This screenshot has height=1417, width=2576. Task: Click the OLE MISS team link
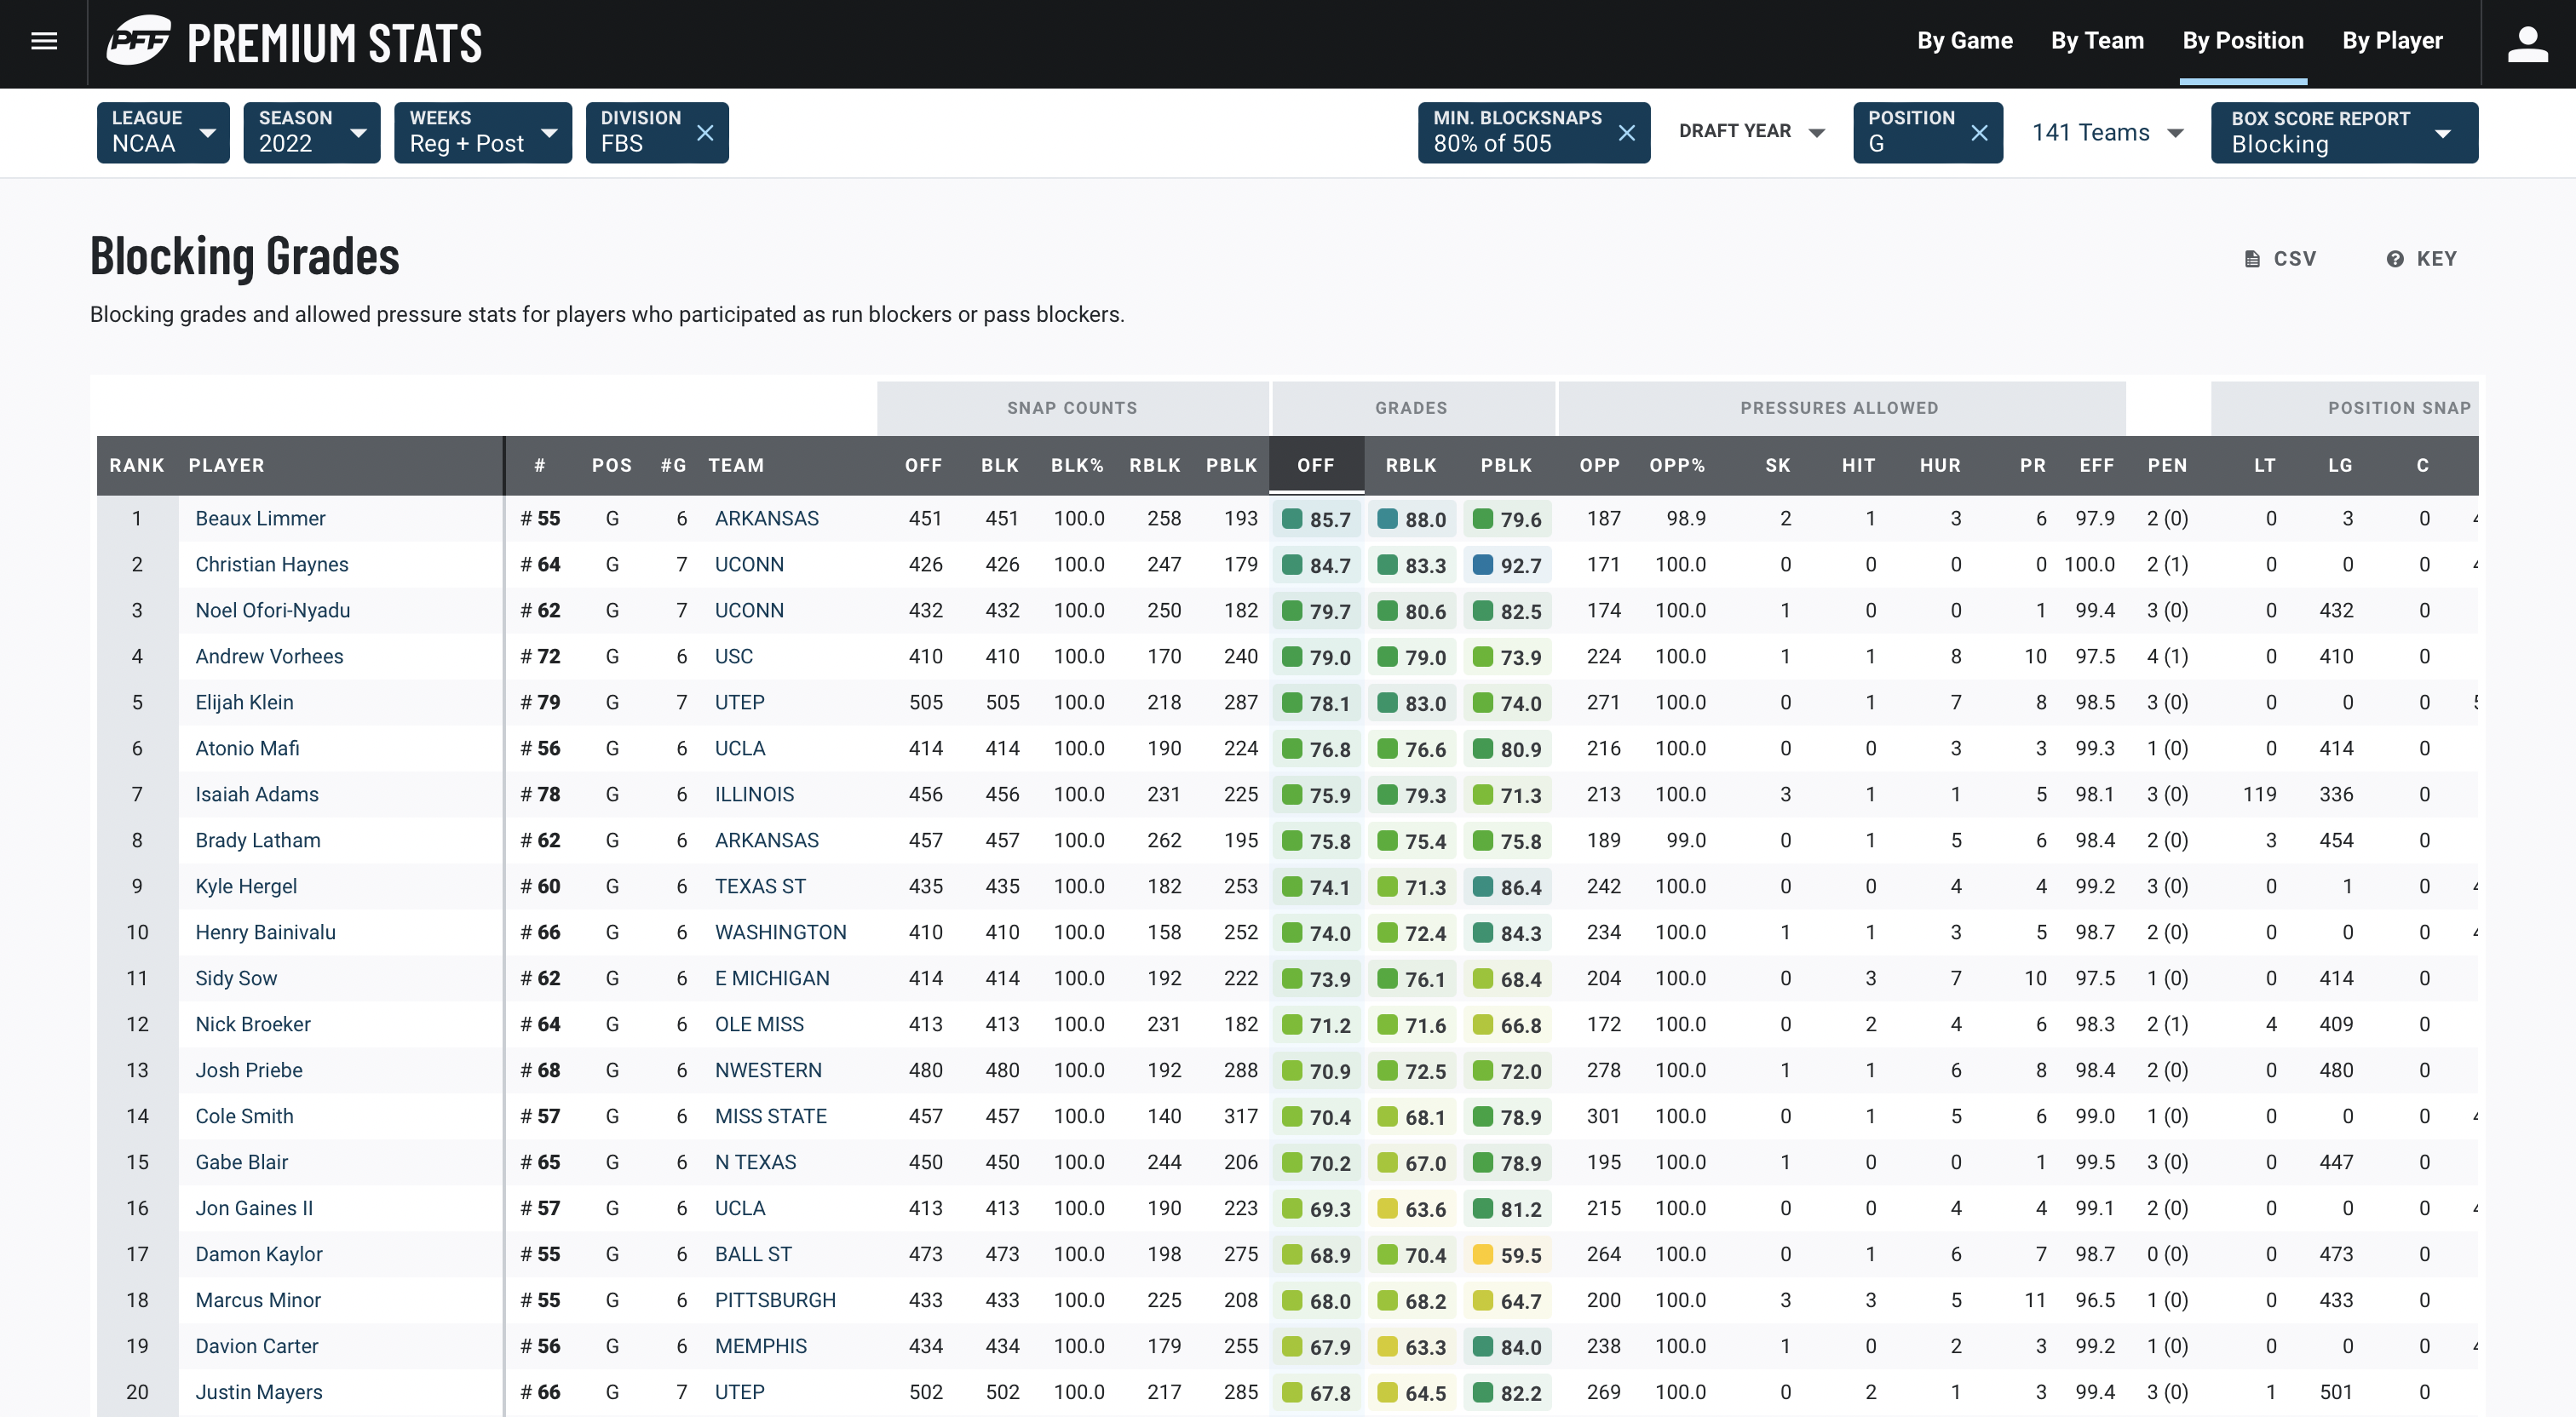759,1024
